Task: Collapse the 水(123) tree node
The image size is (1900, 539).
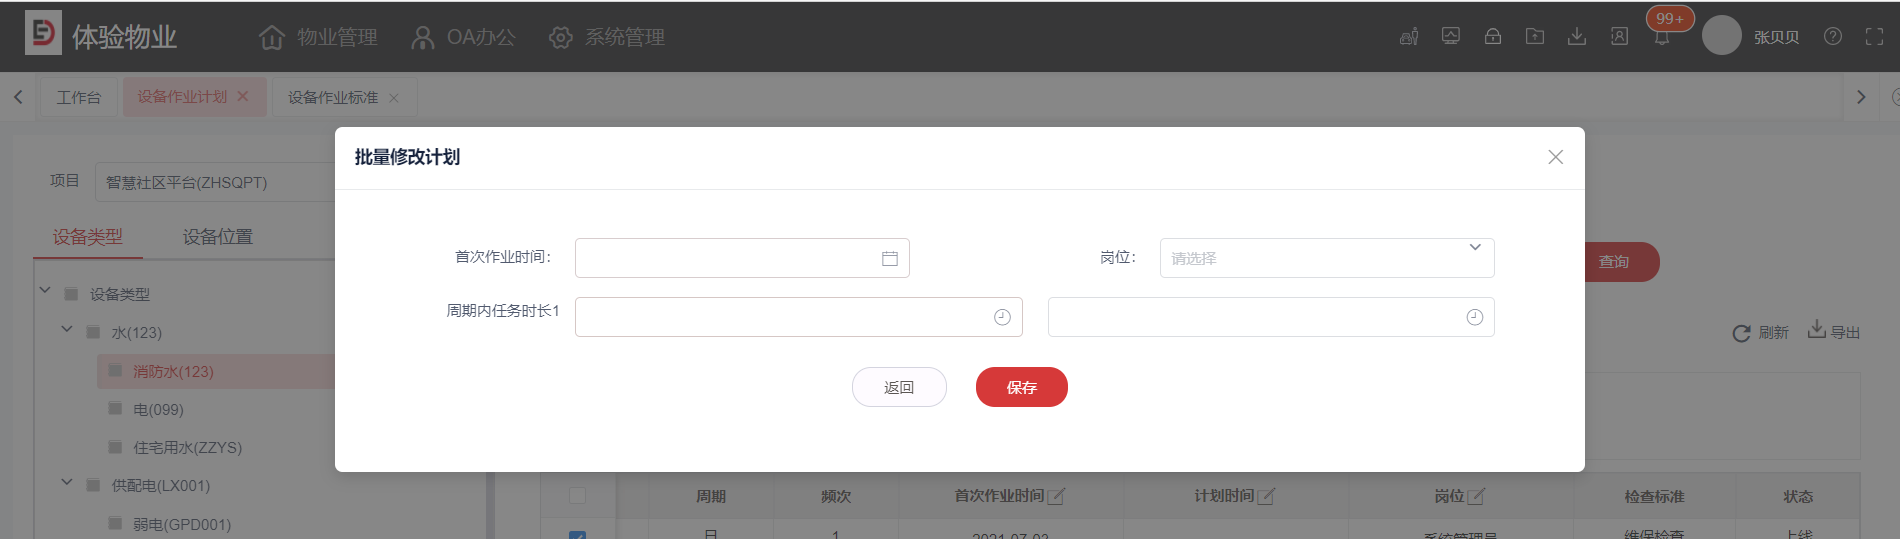Action: click(x=67, y=329)
